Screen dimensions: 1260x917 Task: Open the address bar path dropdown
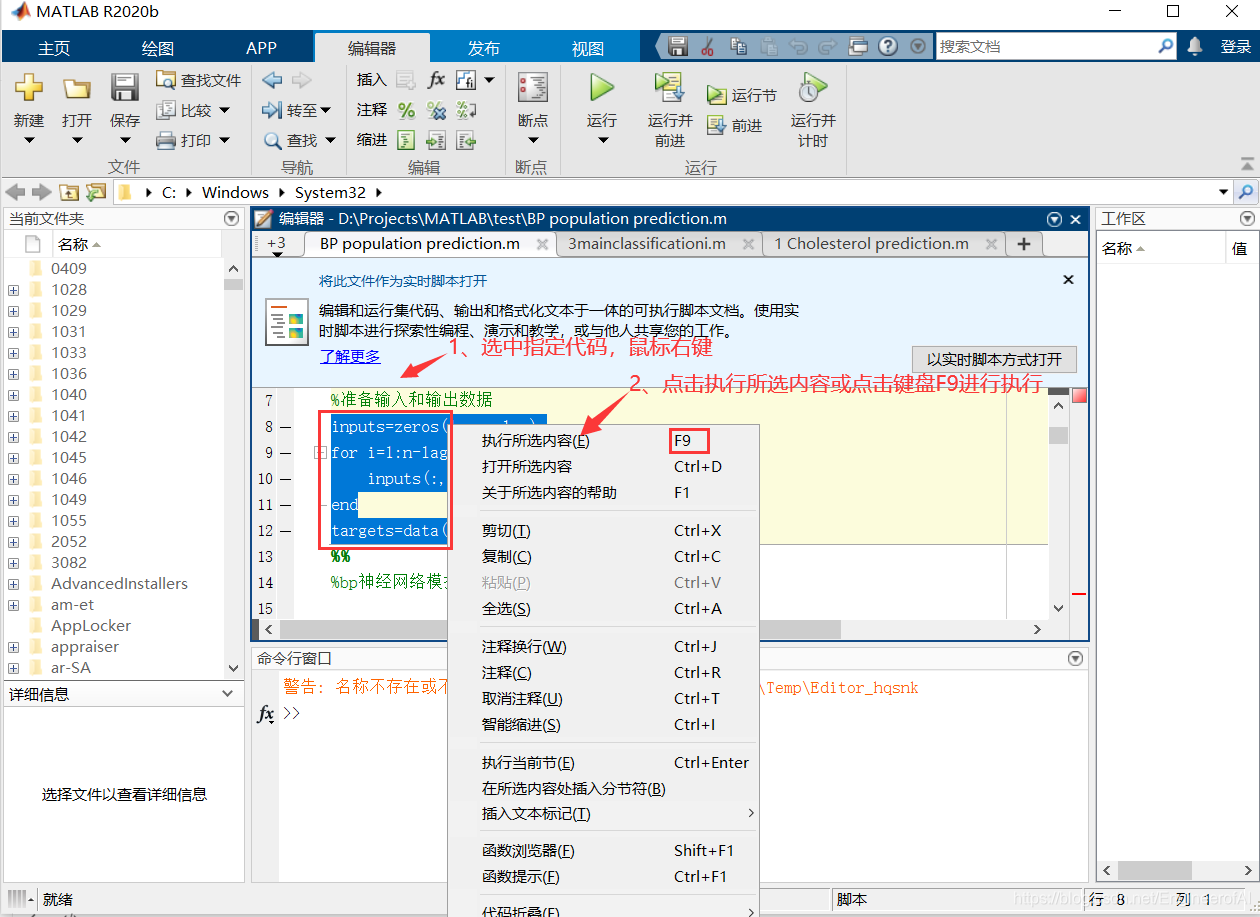click(1224, 192)
